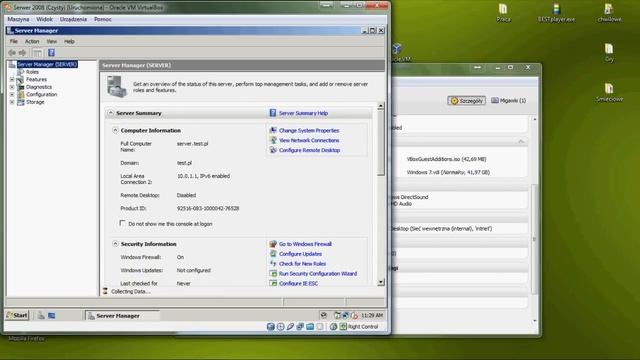The width and height of the screenshot is (640, 360).
Task: Collapse the Server Summary section
Action: pos(111,113)
